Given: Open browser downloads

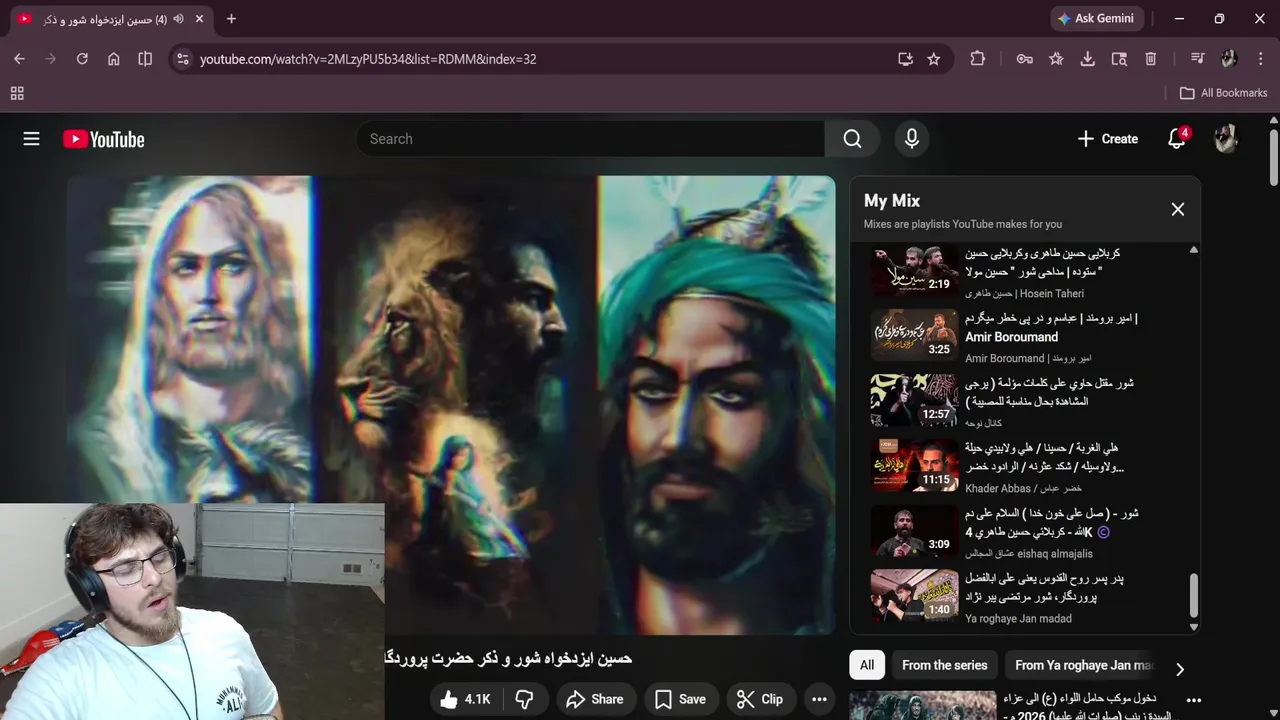Looking at the screenshot, I should point(1087,59).
